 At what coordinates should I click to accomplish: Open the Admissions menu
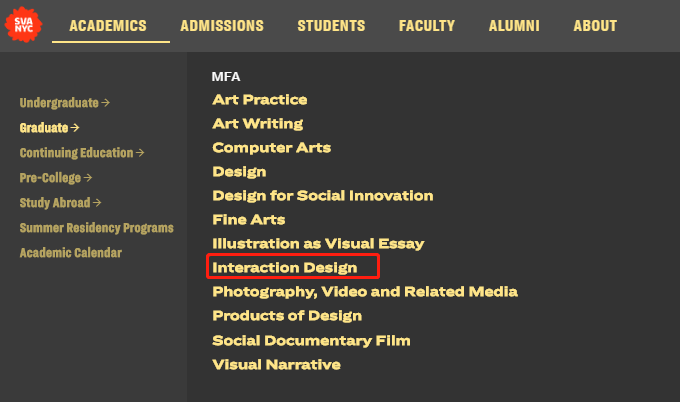coord(222,26)
